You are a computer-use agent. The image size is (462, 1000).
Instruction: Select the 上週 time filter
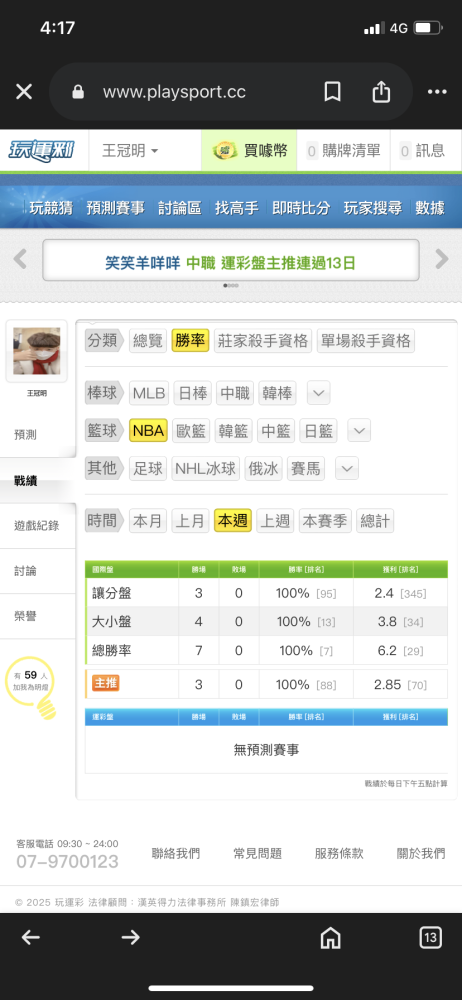tap(275, 521)
